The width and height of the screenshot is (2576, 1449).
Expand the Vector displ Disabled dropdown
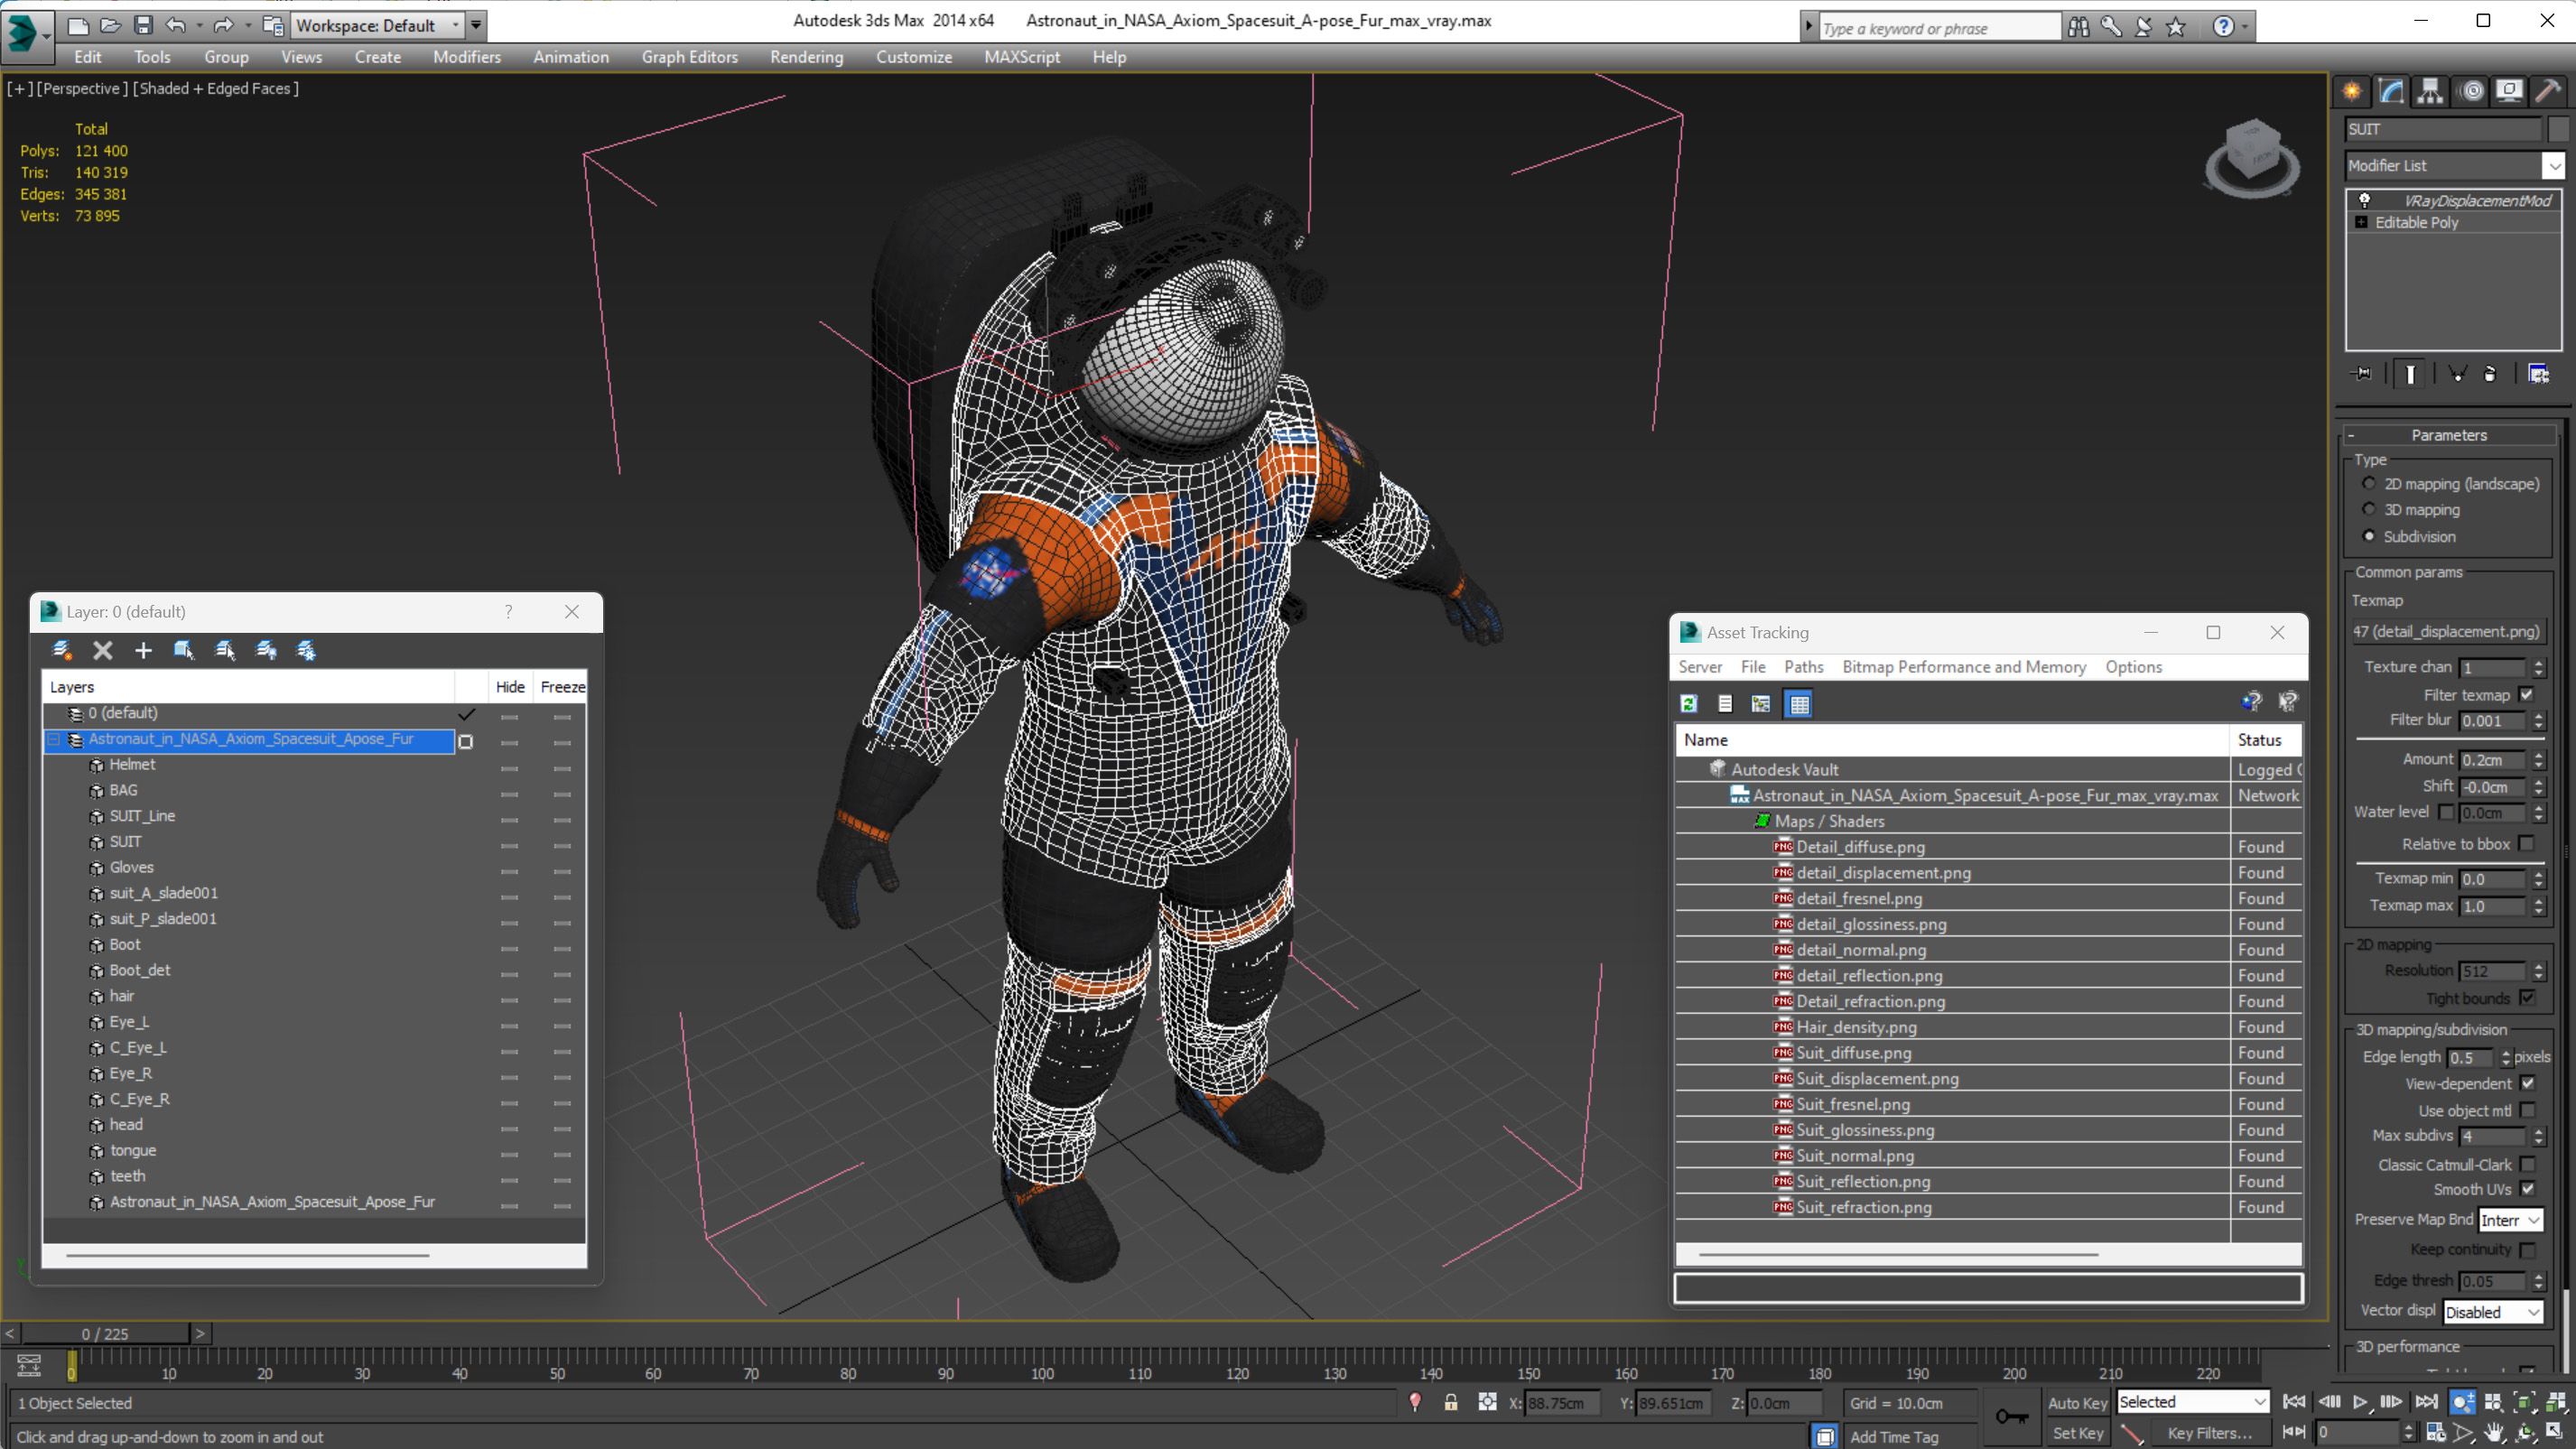2492,1312
